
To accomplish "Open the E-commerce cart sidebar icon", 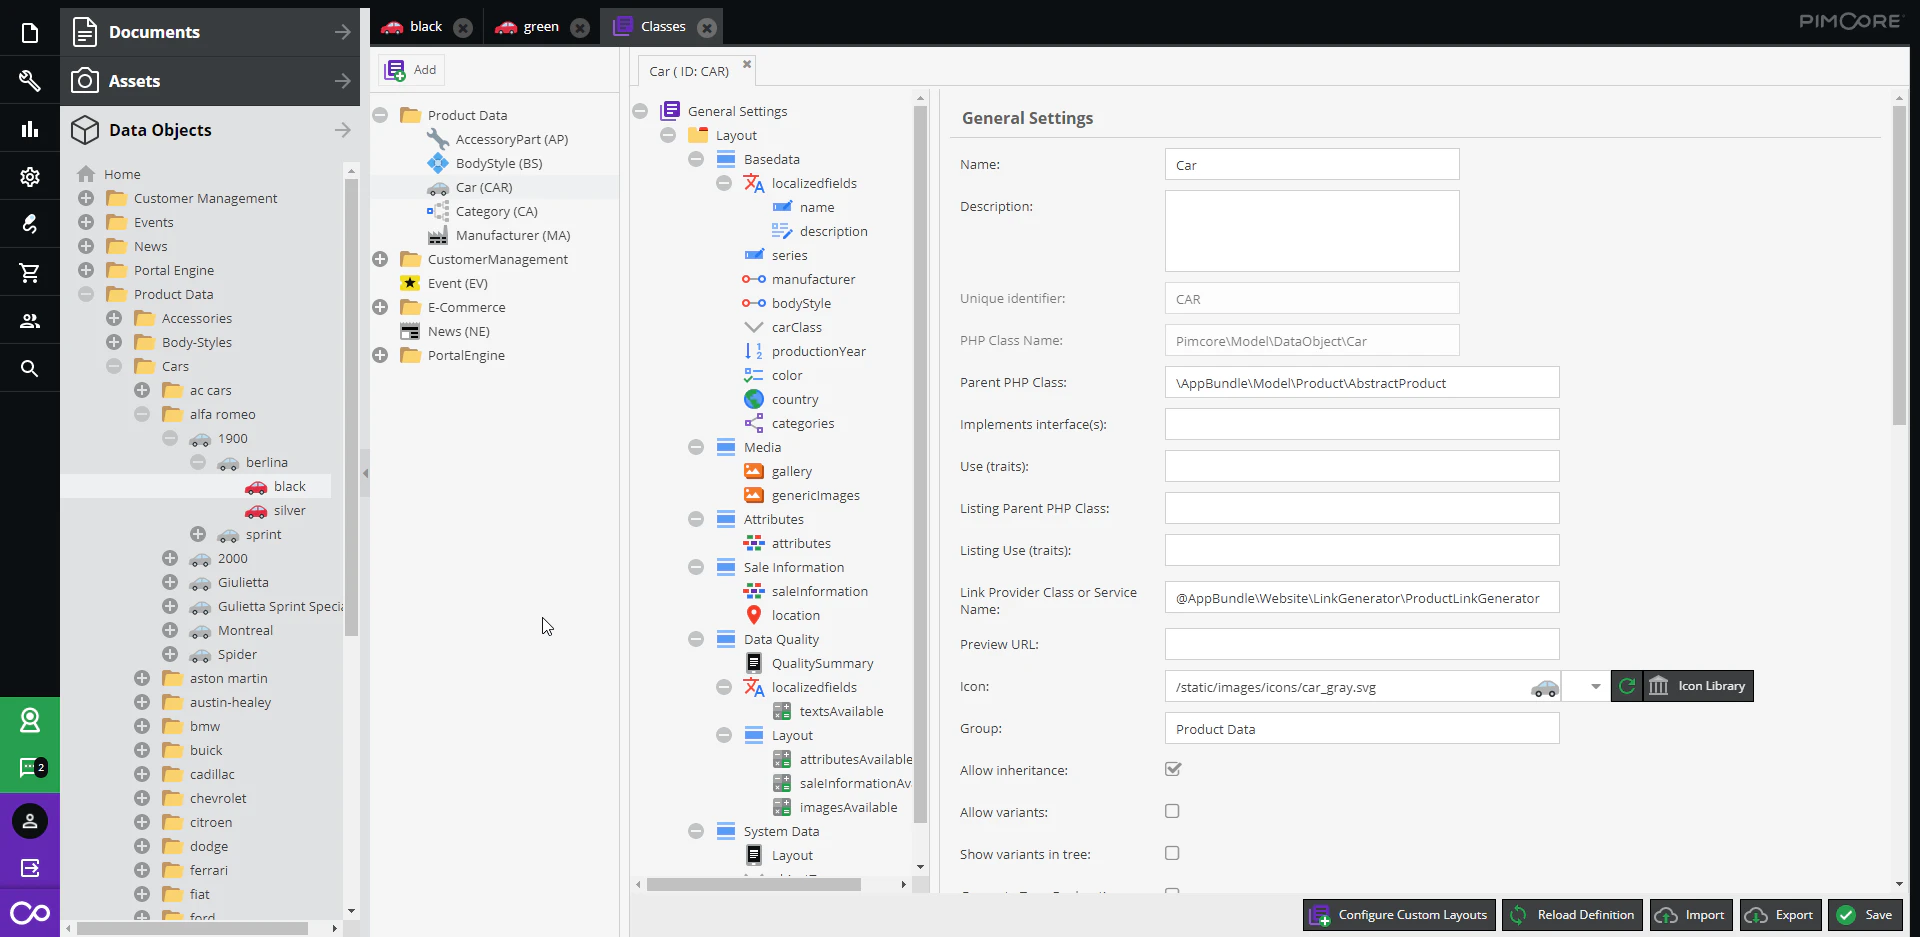I will pos(30,273).
